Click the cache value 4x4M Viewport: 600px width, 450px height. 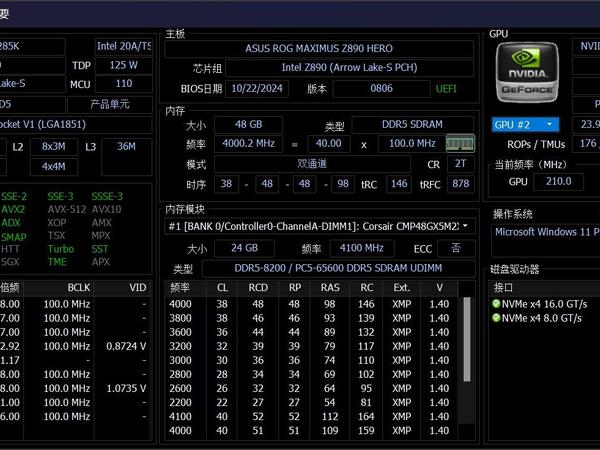pos(54,166)
